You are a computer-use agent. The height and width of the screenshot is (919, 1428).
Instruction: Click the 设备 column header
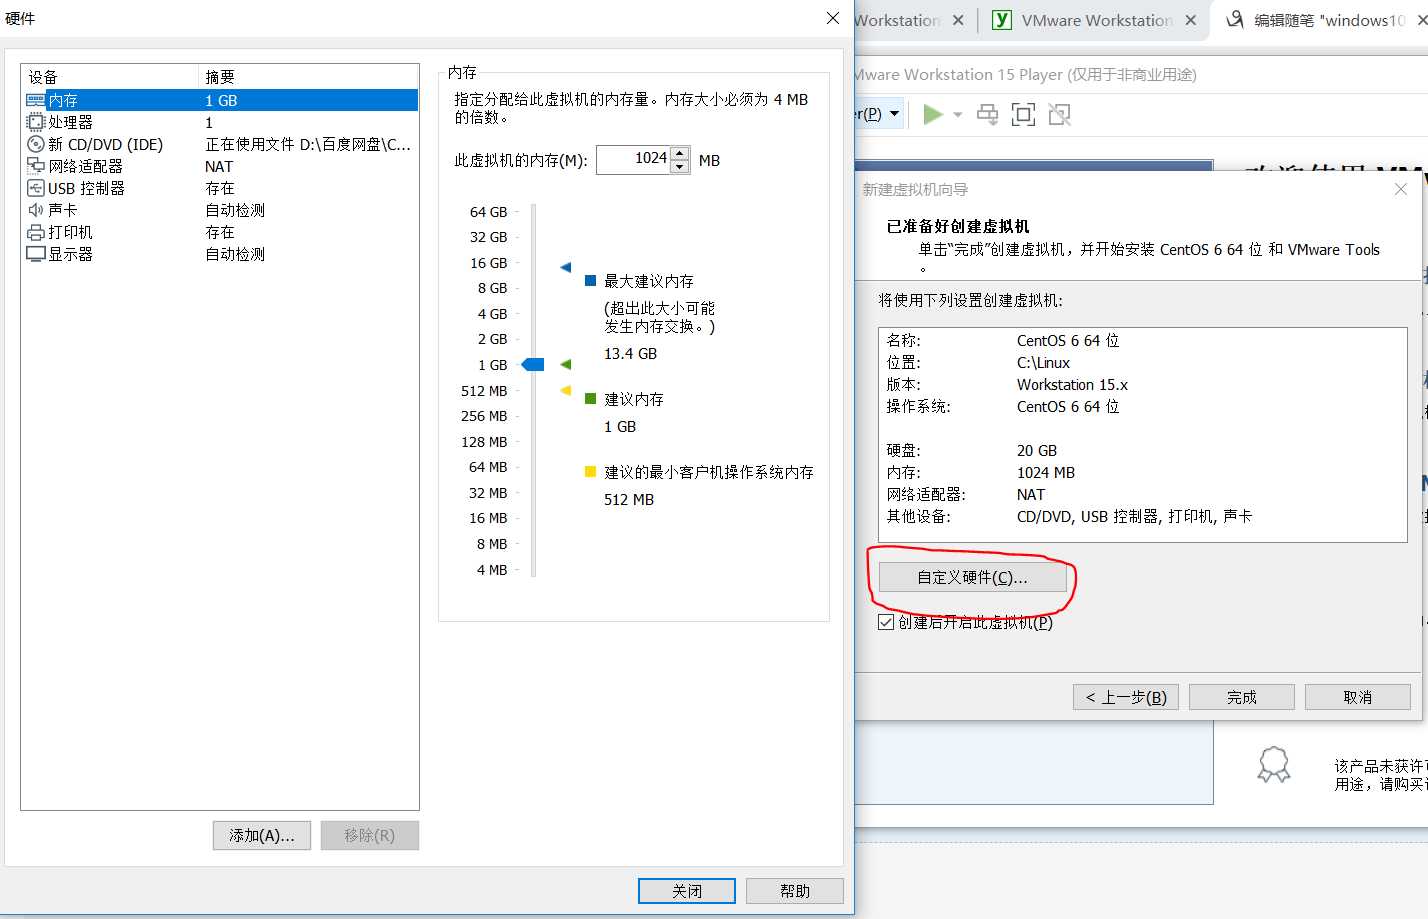[110, 77]
